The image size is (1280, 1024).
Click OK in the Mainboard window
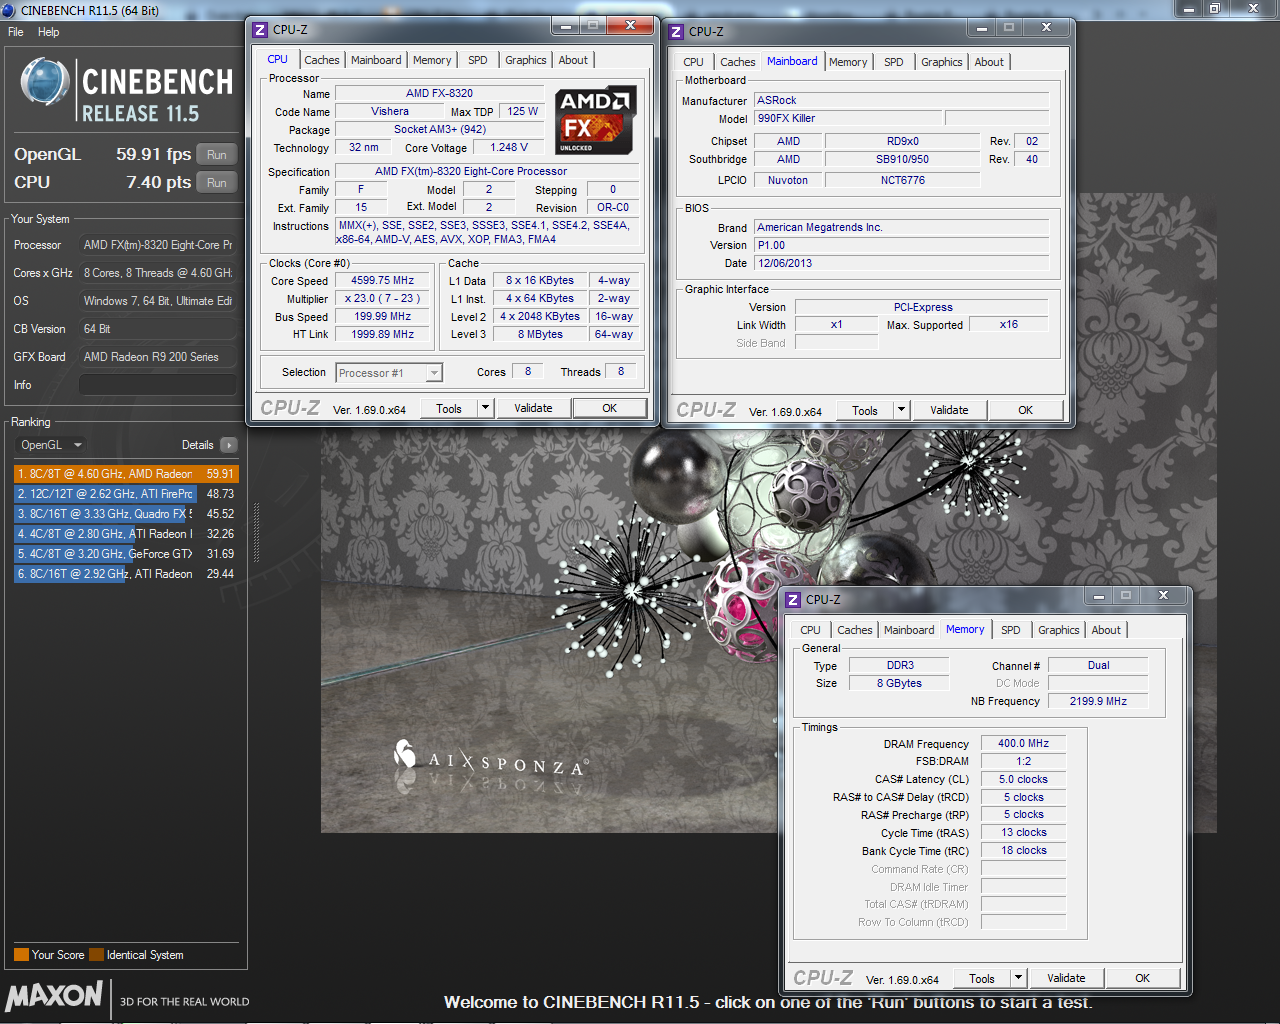coord(1026,410)
